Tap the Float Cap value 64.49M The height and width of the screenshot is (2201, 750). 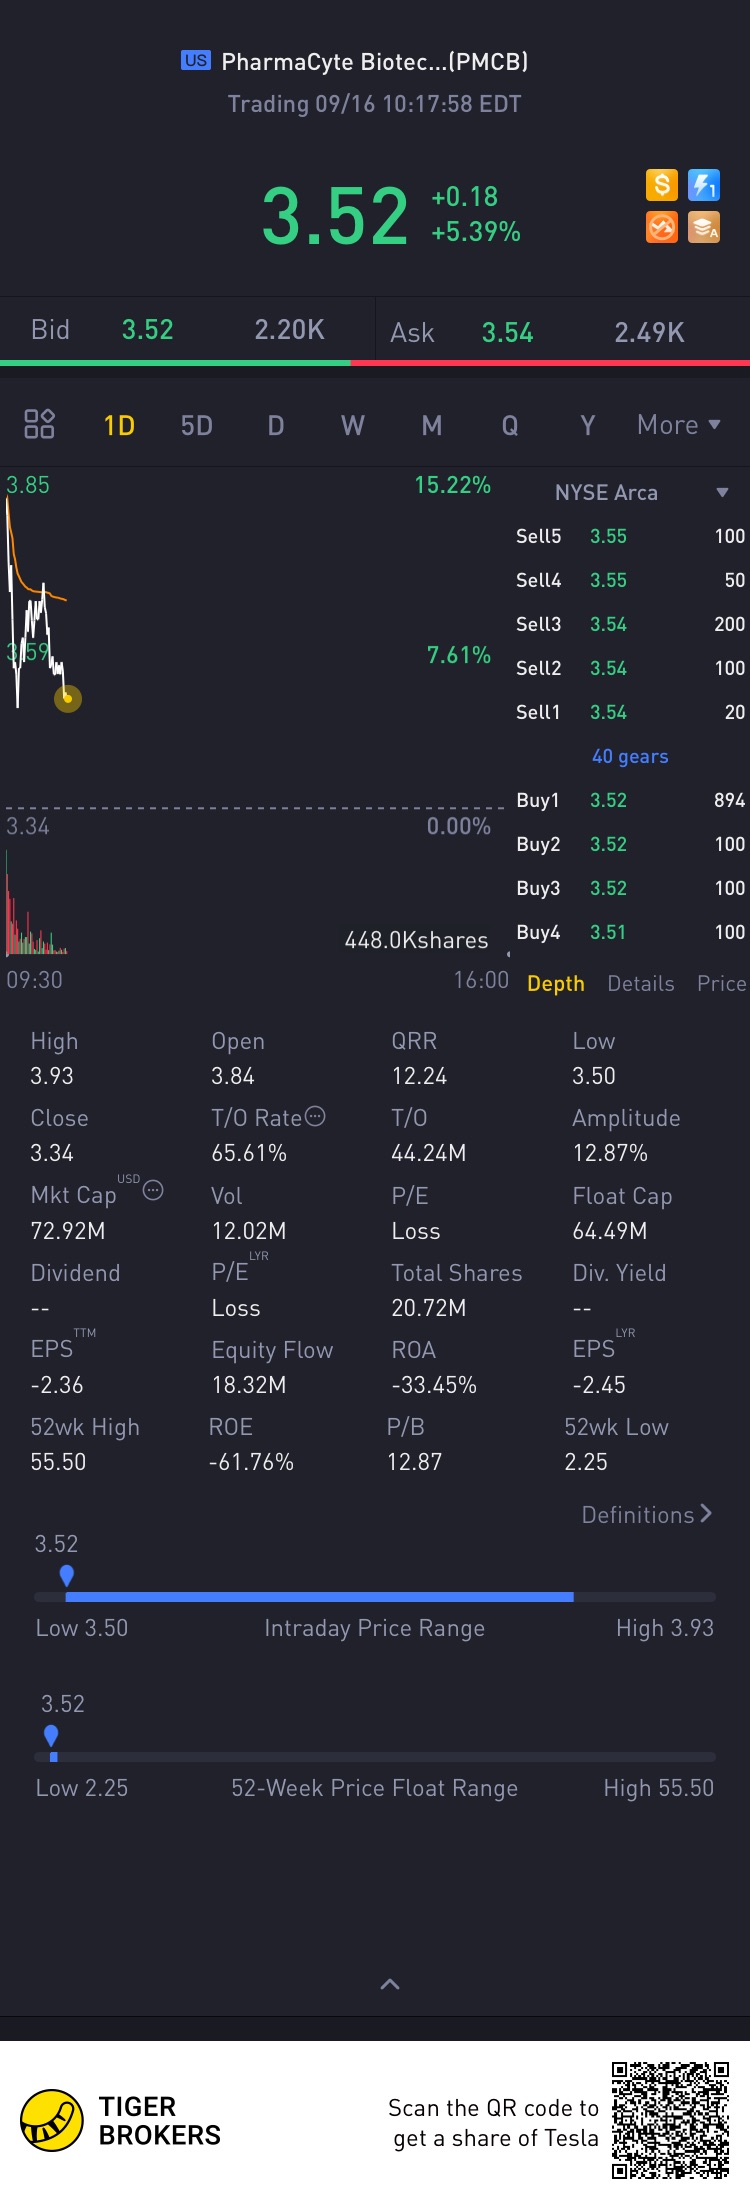point(610,1231)
